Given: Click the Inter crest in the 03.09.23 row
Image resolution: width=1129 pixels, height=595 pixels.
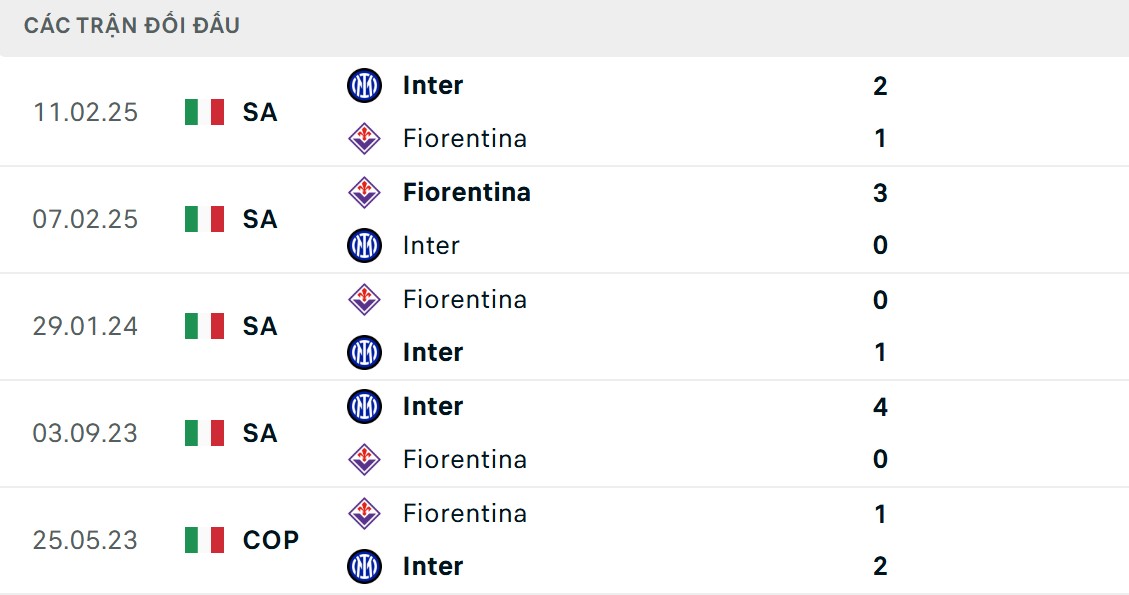Looking at the screenshot, I should tap(364, 406).
